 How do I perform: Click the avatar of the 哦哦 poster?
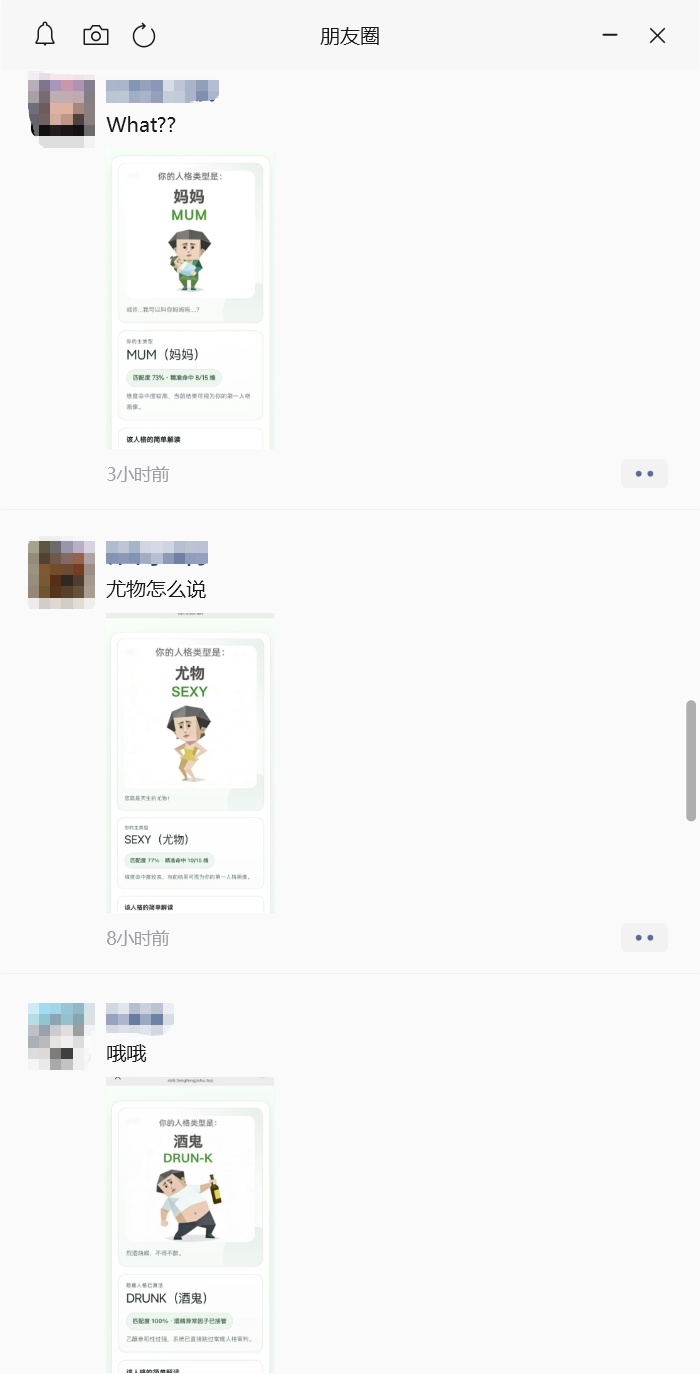pyautogui.click(x=61, y=1037)
